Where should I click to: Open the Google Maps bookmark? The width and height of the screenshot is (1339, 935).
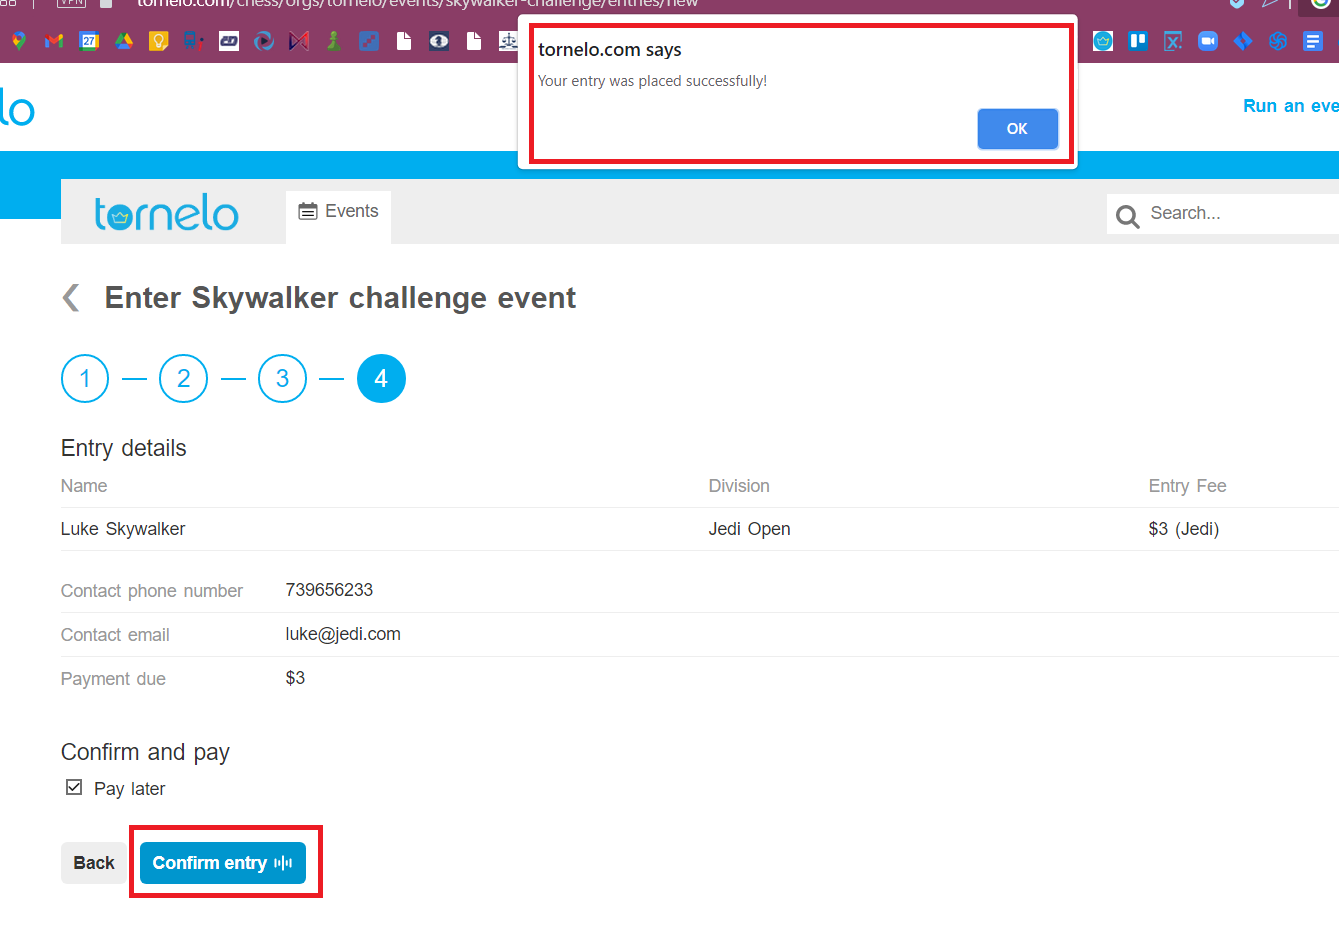point(19,41)
